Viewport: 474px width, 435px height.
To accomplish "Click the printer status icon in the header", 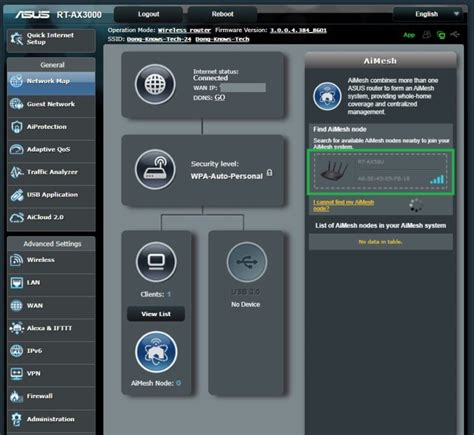I will 426,35.
